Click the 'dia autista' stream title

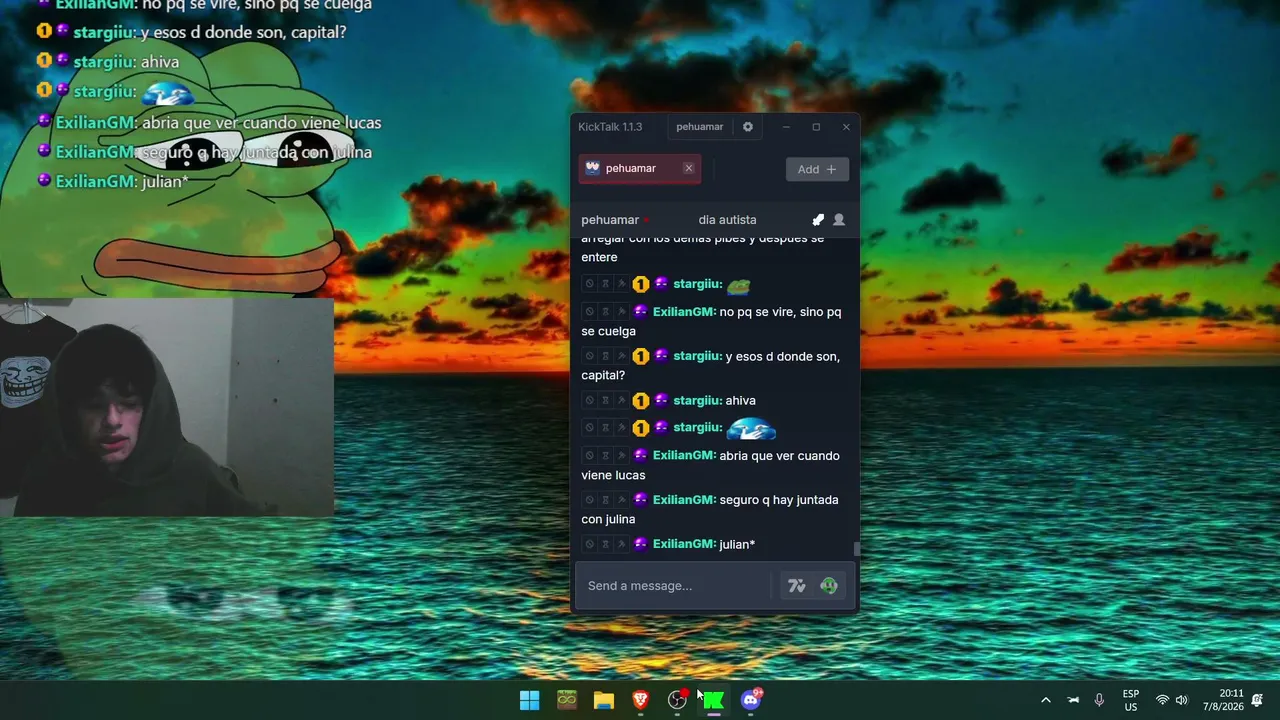coord(727,220)
